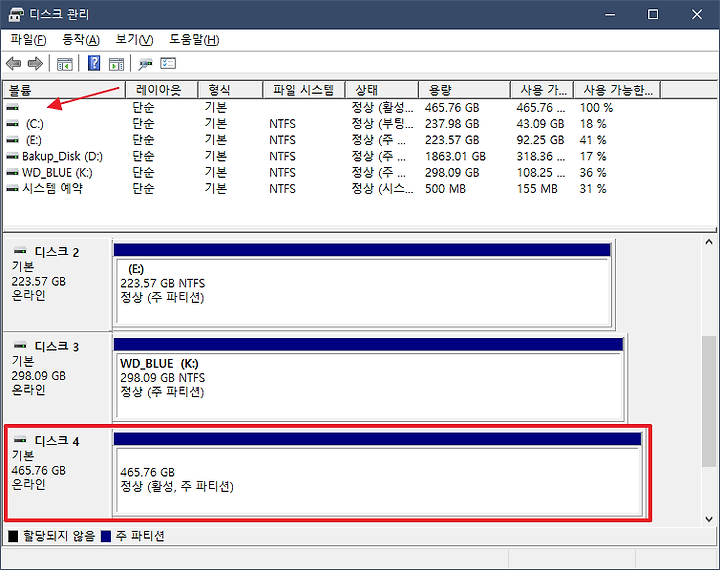
Task: Click the WD_BLUE (K:) volume name in list
Action: pyautogui.click(x=57, y=173)
